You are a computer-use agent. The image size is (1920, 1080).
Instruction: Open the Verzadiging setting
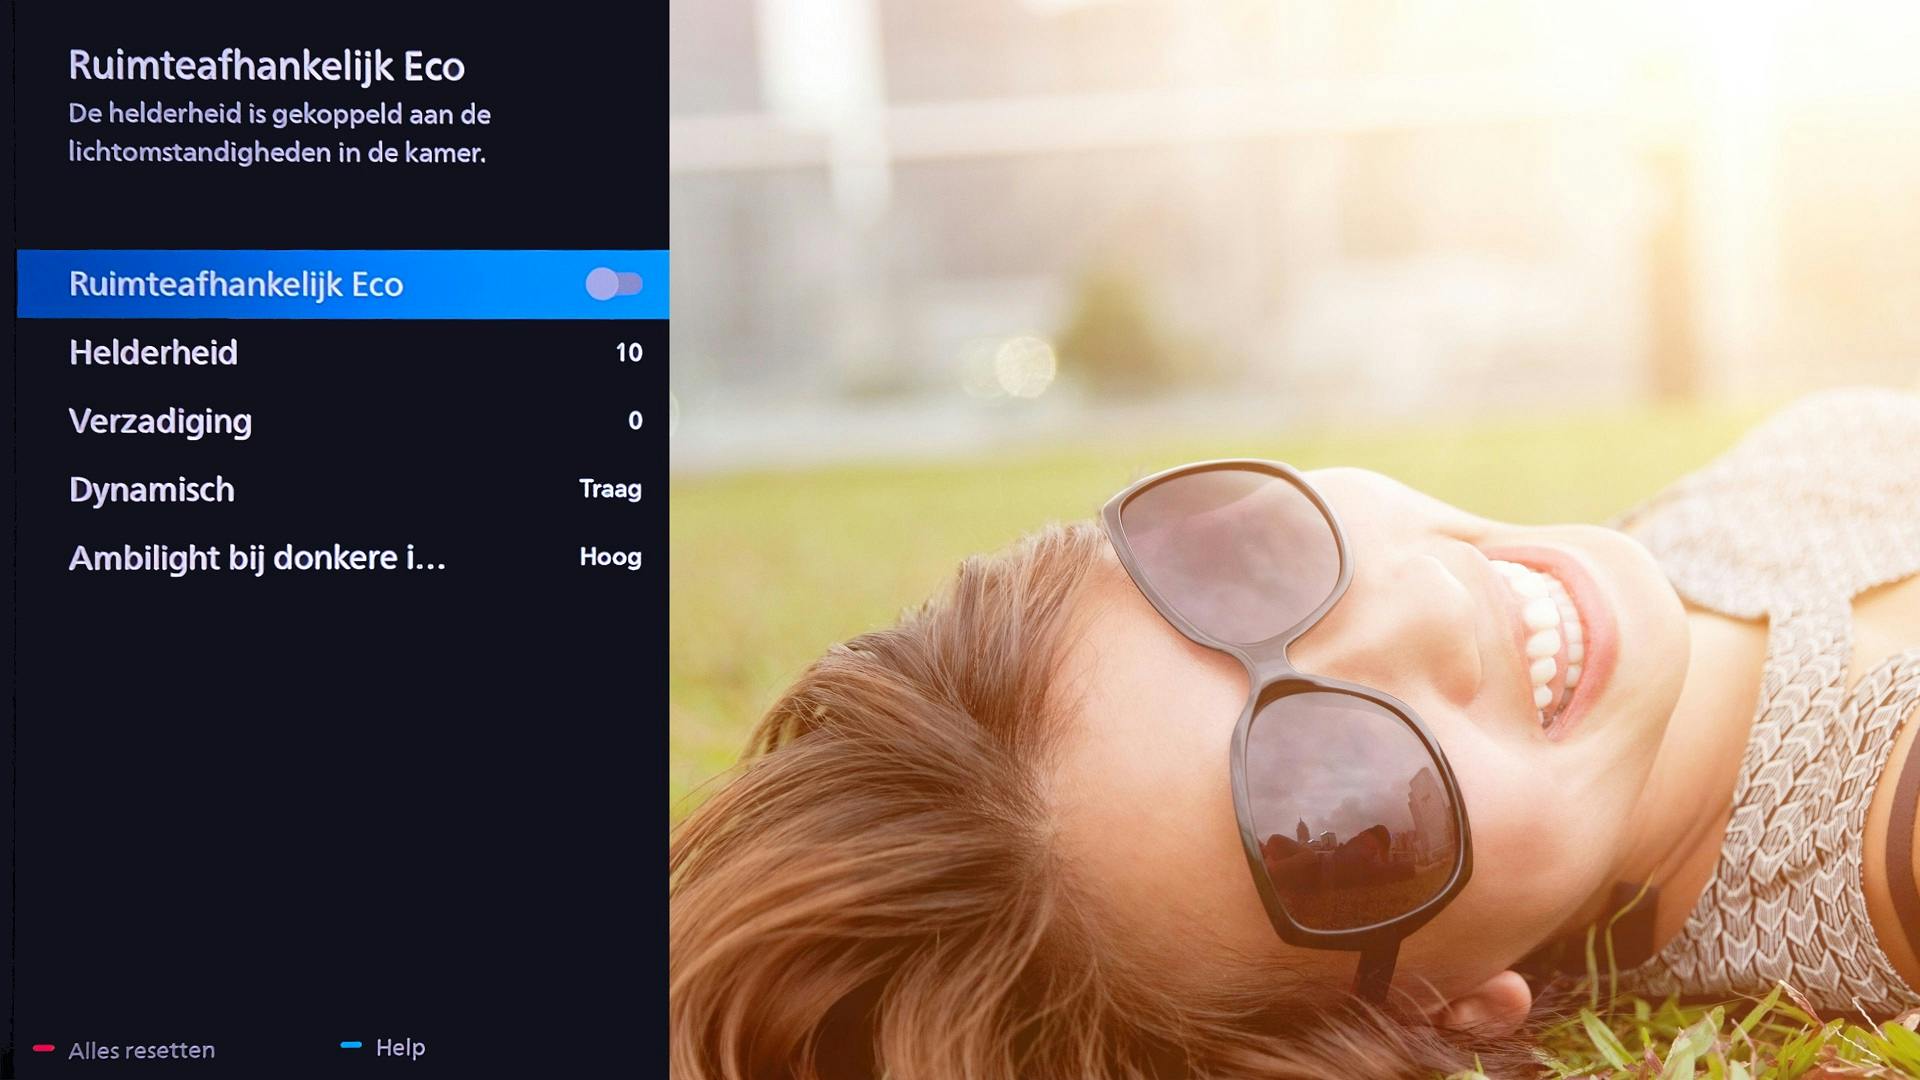point(160,421)
